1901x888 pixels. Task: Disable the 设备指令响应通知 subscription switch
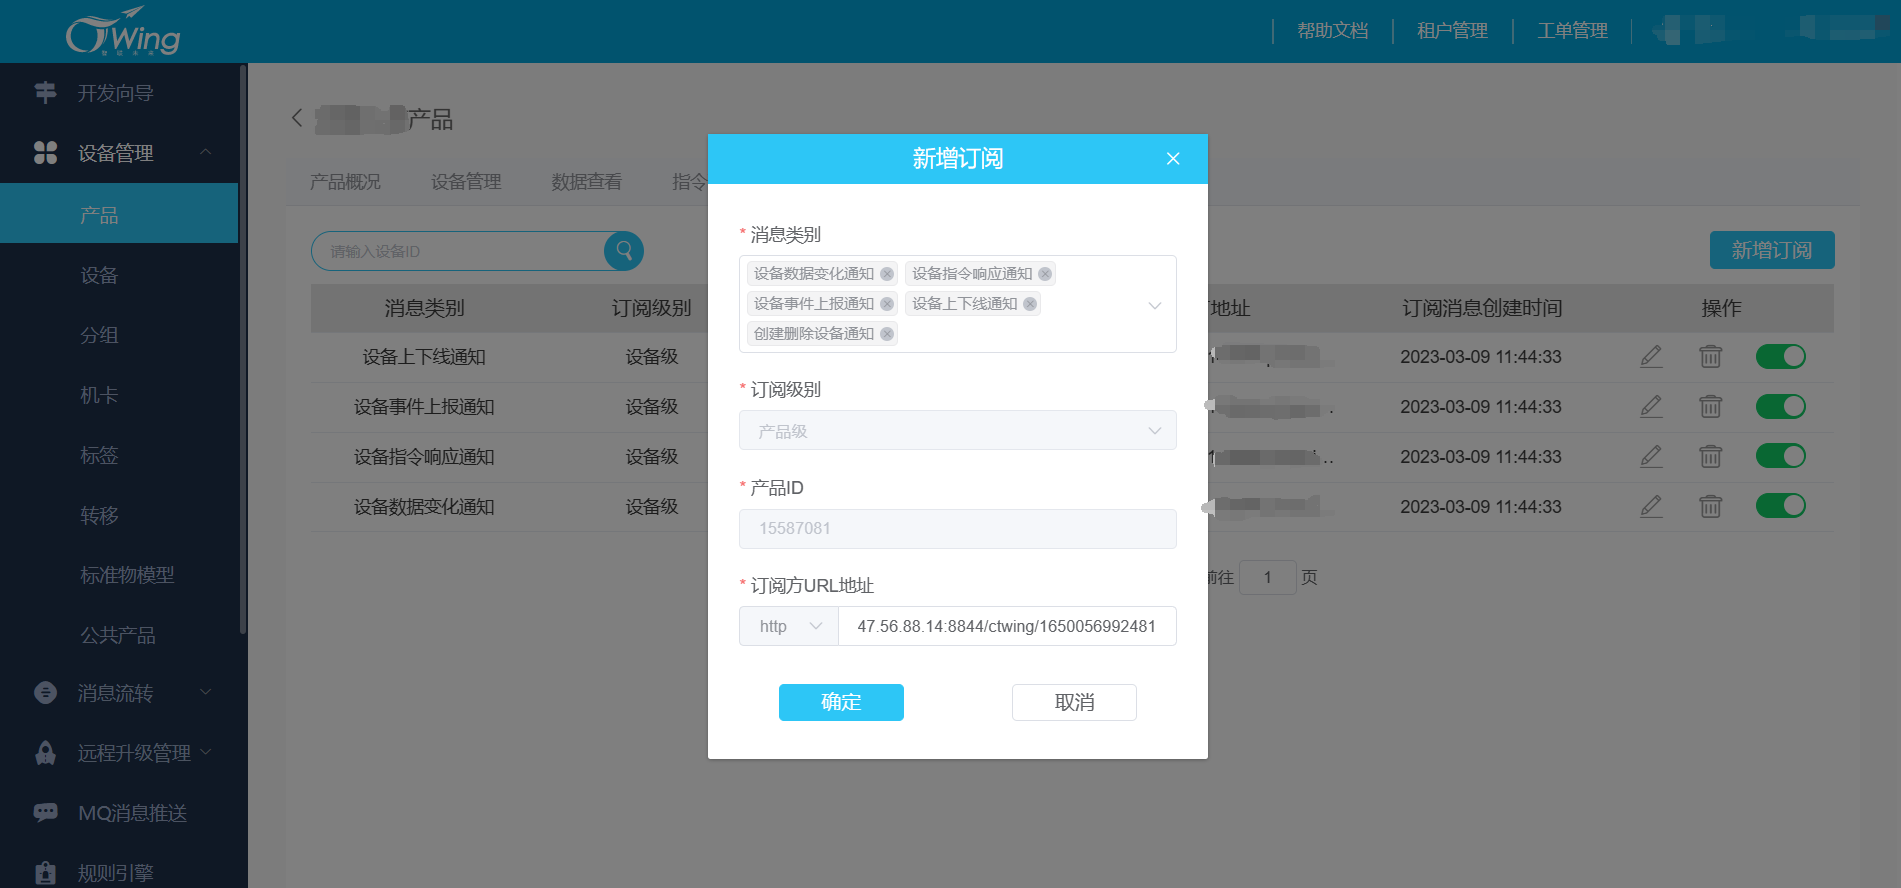[x=1780, y=456]
